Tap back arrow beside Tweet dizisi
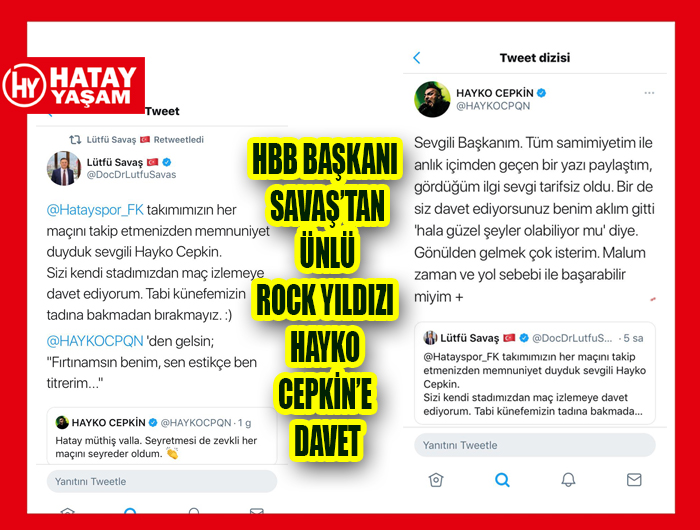Viewport: 700px width, 530px height. tap(417, 58)
